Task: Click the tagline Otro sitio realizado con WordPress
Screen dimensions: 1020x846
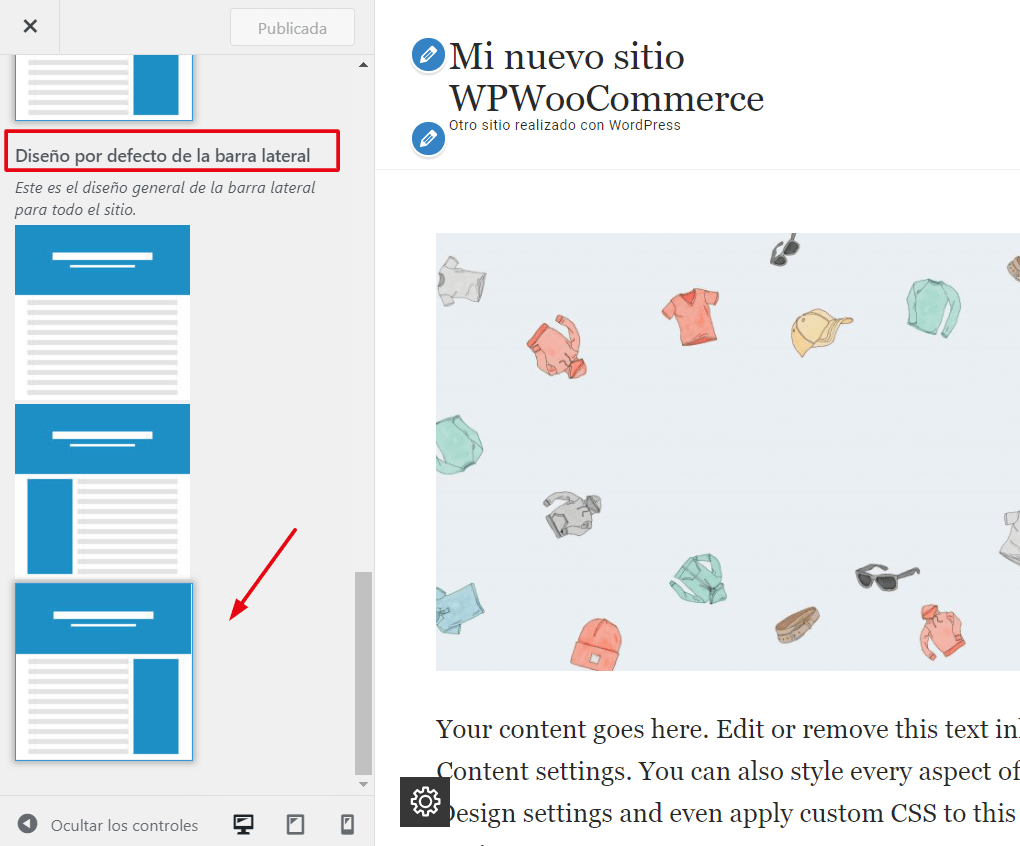Action: 565,125
